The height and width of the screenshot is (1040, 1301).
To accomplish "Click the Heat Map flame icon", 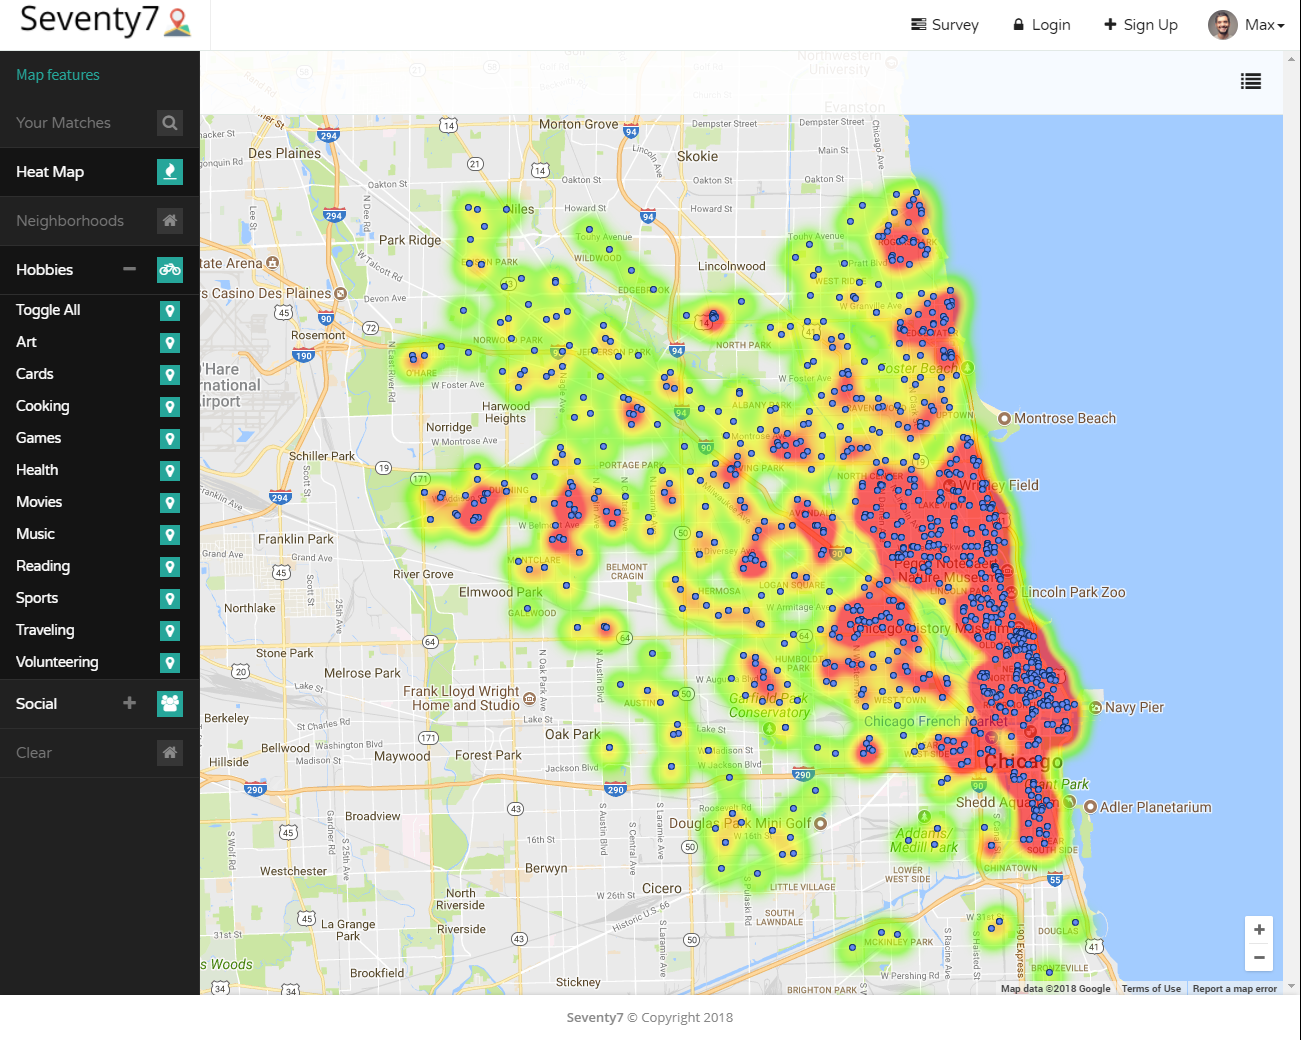I will (170, 172).
